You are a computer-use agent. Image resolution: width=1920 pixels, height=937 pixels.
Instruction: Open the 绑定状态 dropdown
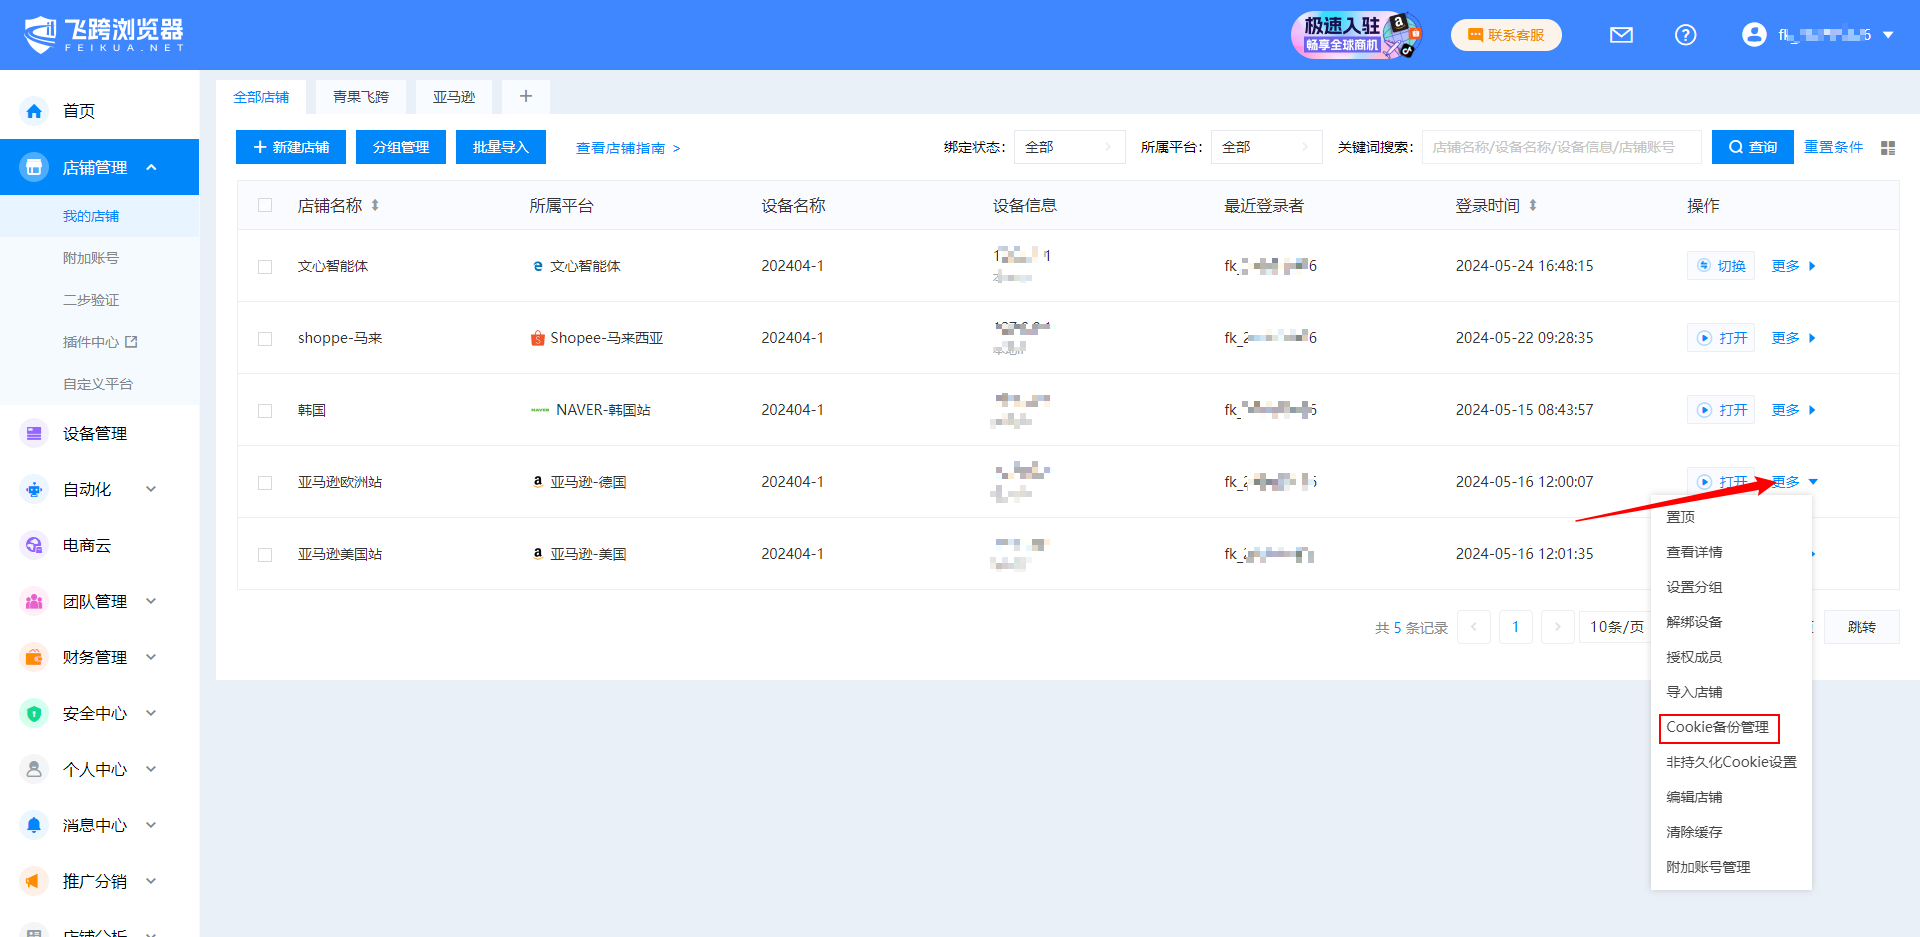(x=1068, y=147)
